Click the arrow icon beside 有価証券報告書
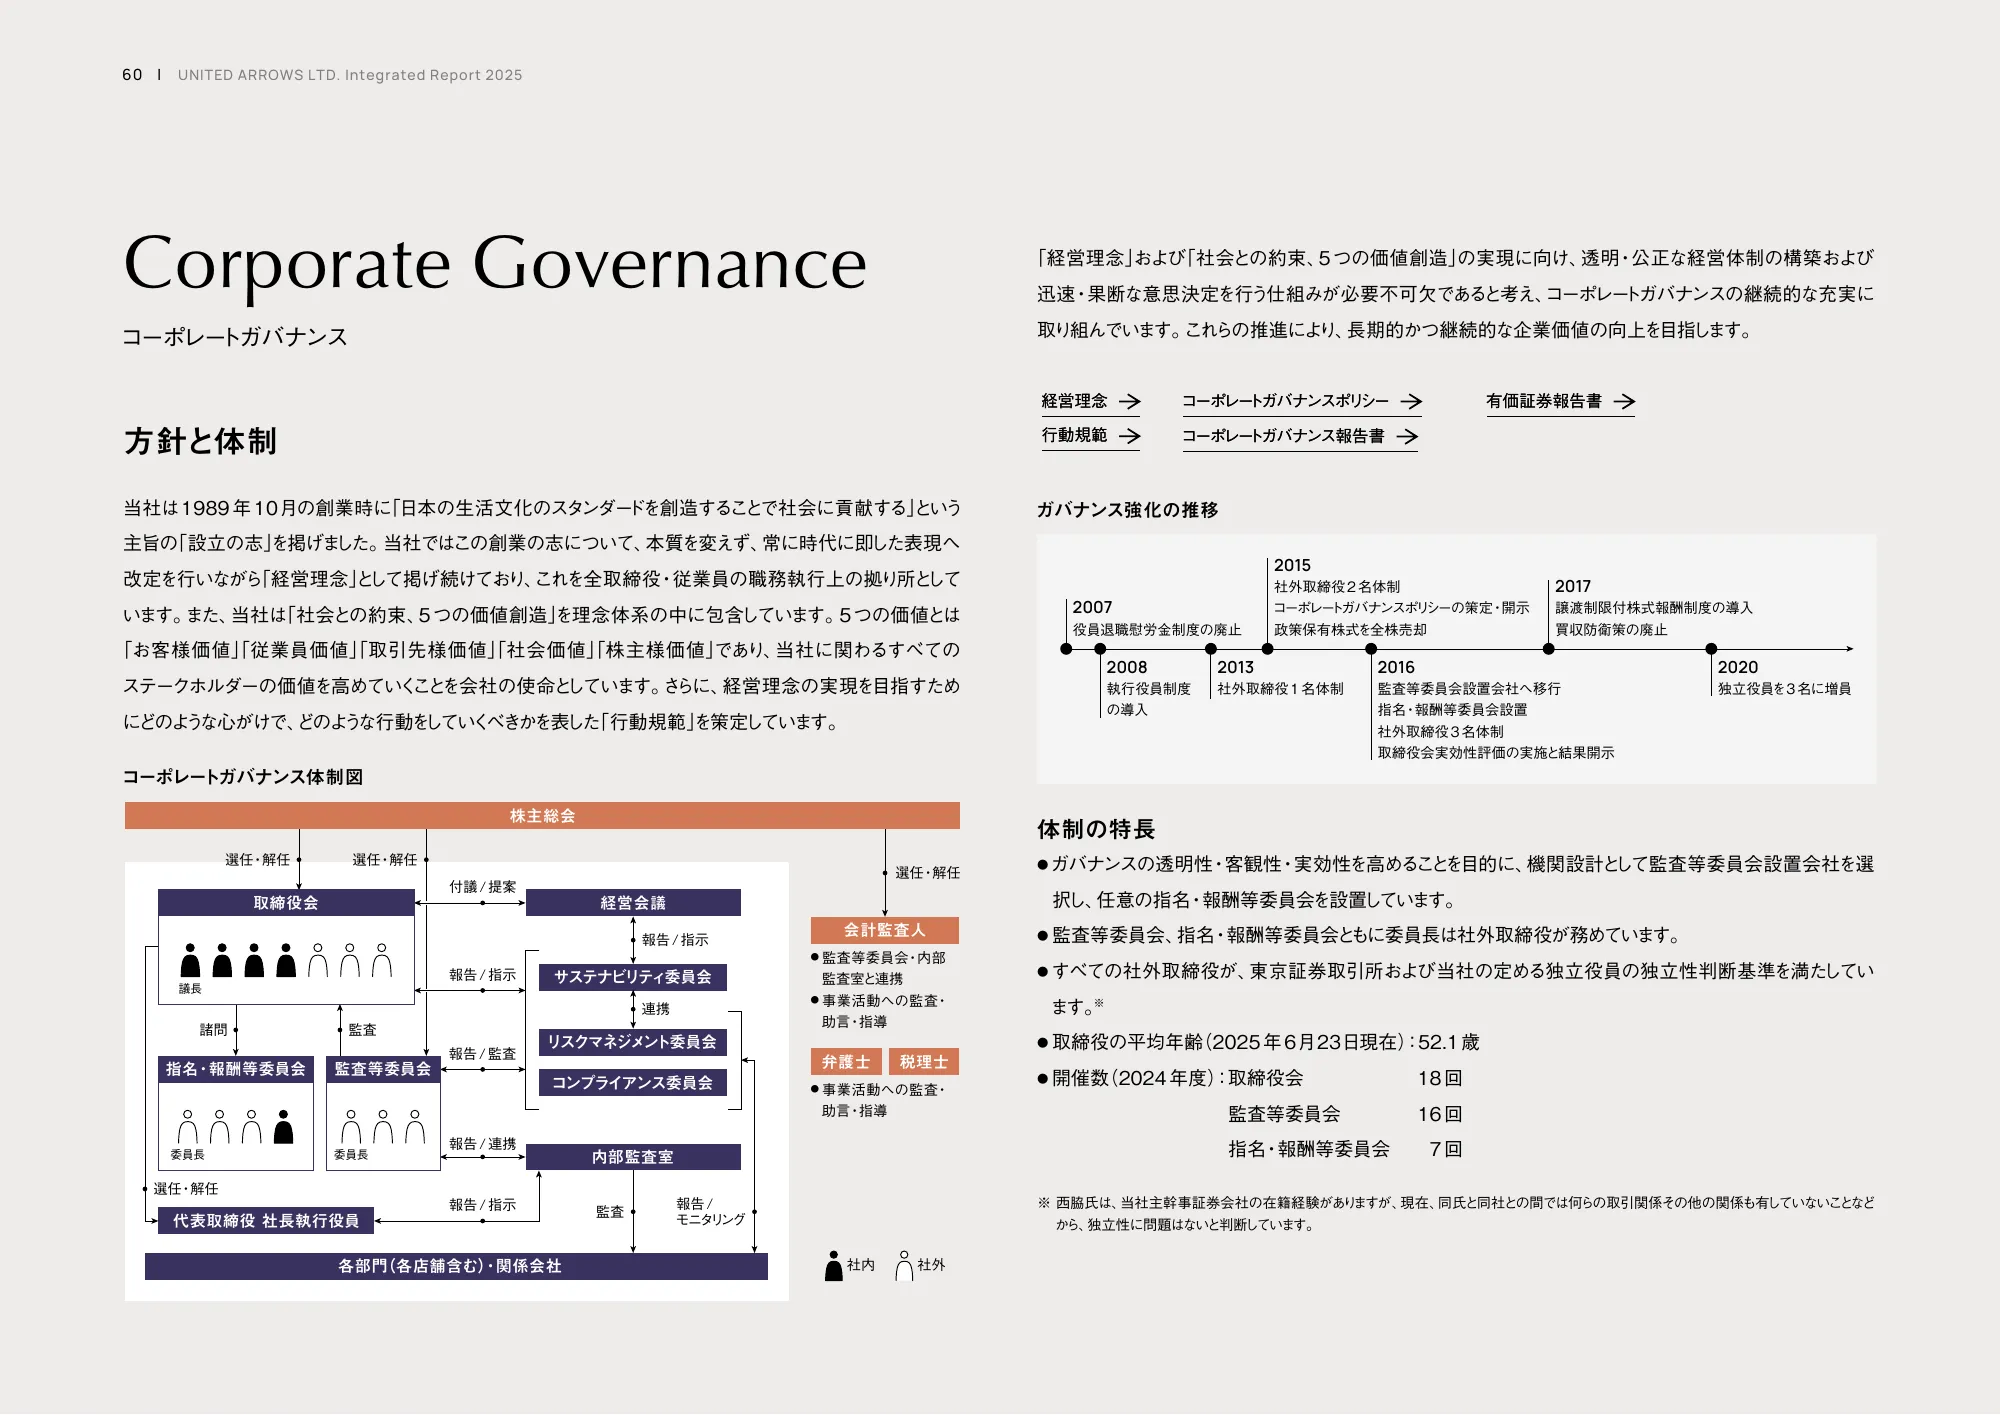This screenshot has height=1415, width=2000. (x=1625, y=402)
